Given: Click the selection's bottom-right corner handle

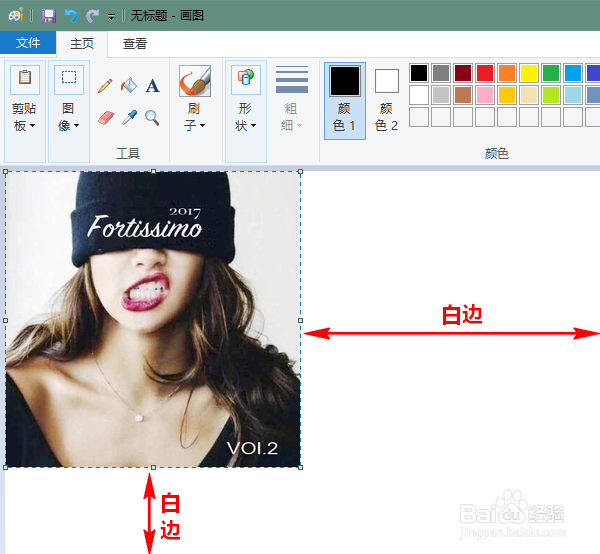Looking at the screenshot, I should tap(300, 467).
